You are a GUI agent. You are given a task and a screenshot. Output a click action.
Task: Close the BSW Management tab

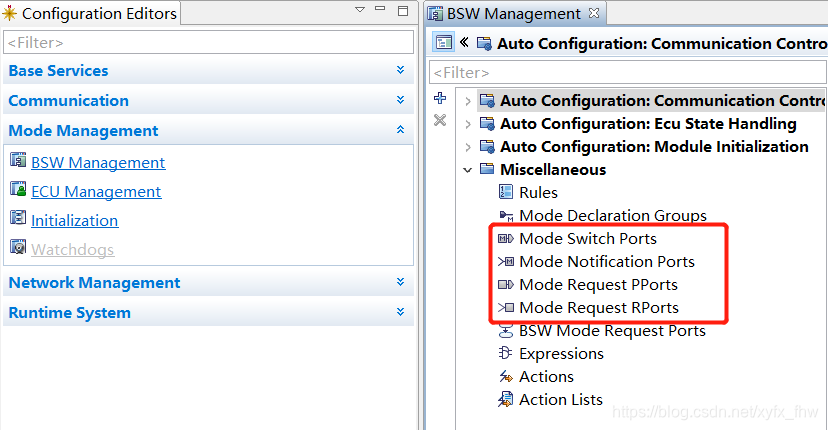coord(594,13)
